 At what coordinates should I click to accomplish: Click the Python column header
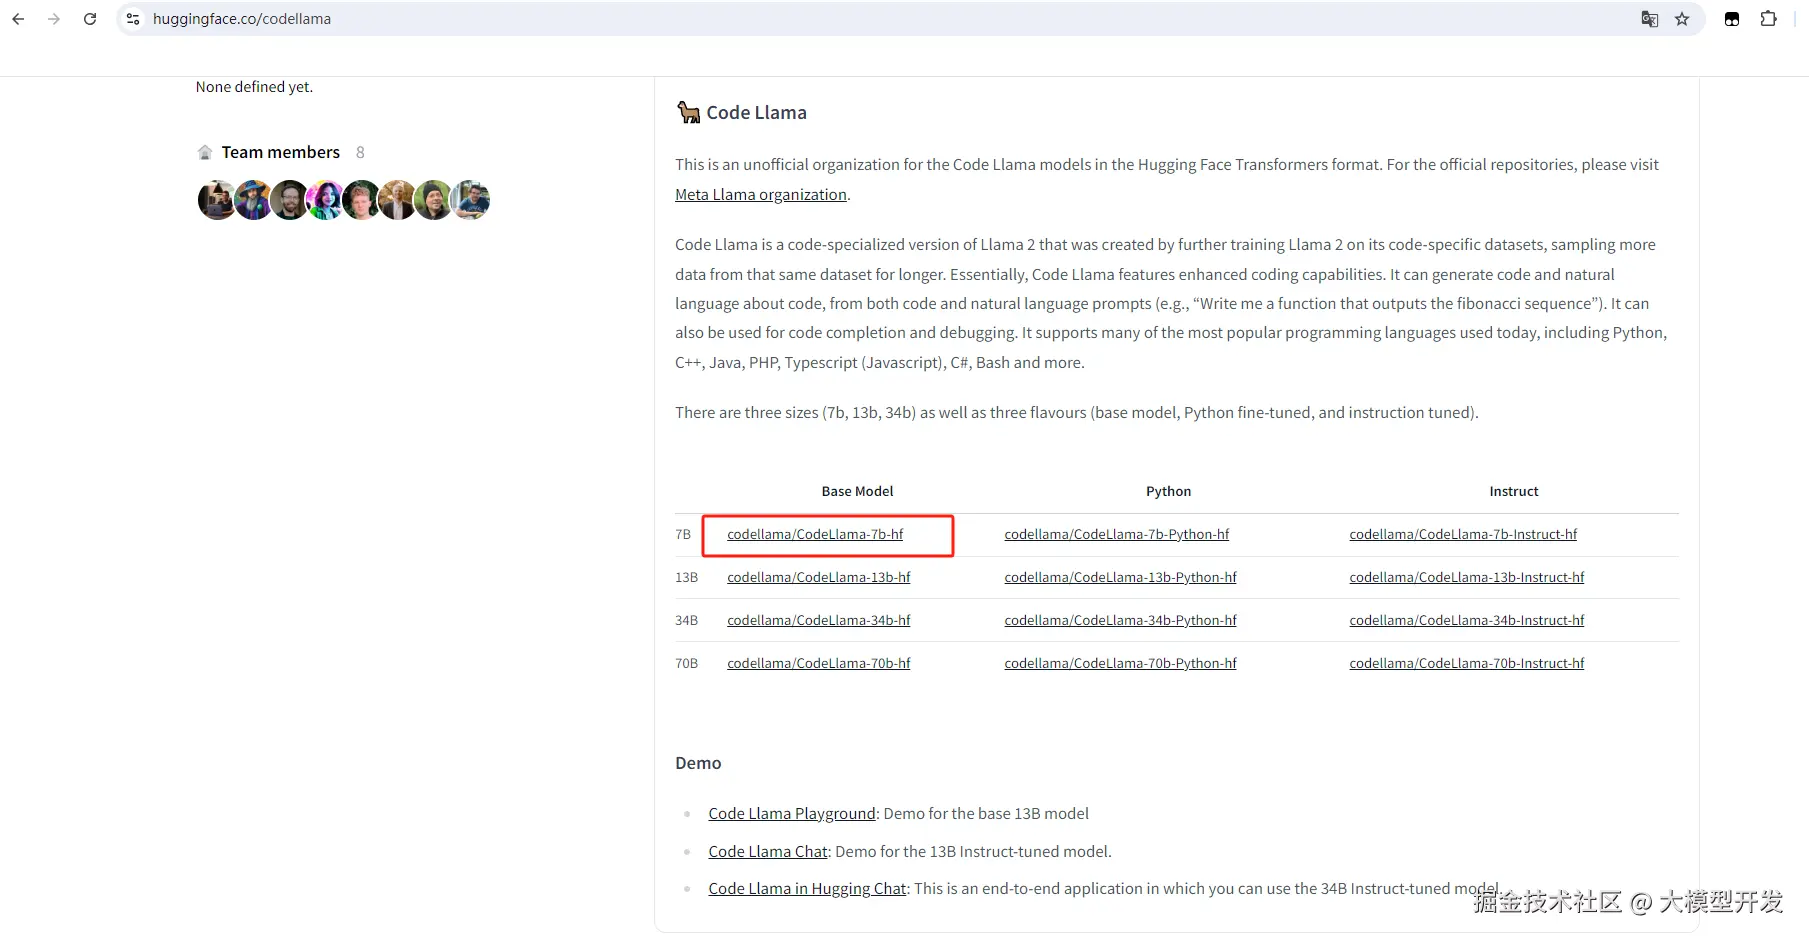point(1168,492)
